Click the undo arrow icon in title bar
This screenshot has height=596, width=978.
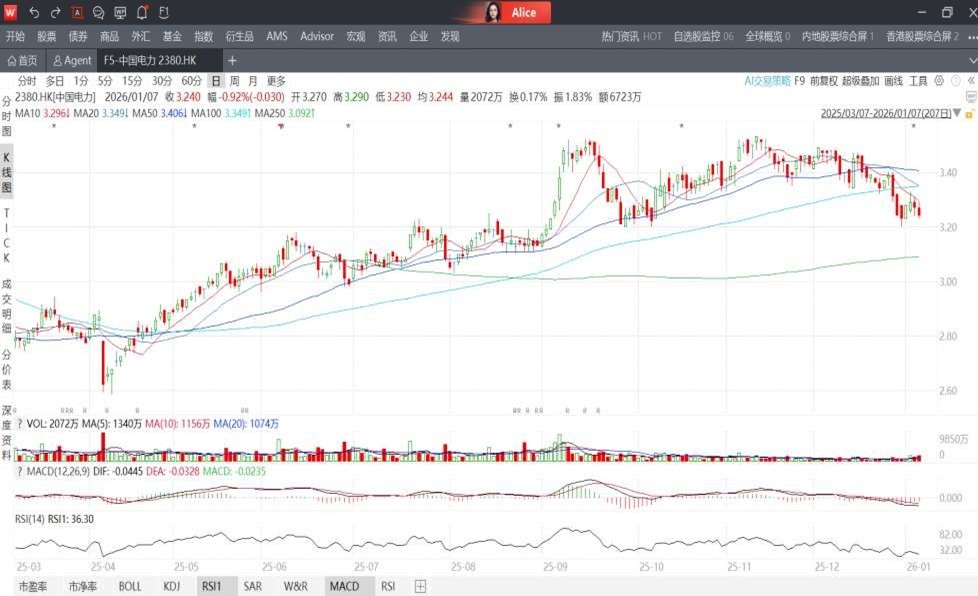(34, 13)
